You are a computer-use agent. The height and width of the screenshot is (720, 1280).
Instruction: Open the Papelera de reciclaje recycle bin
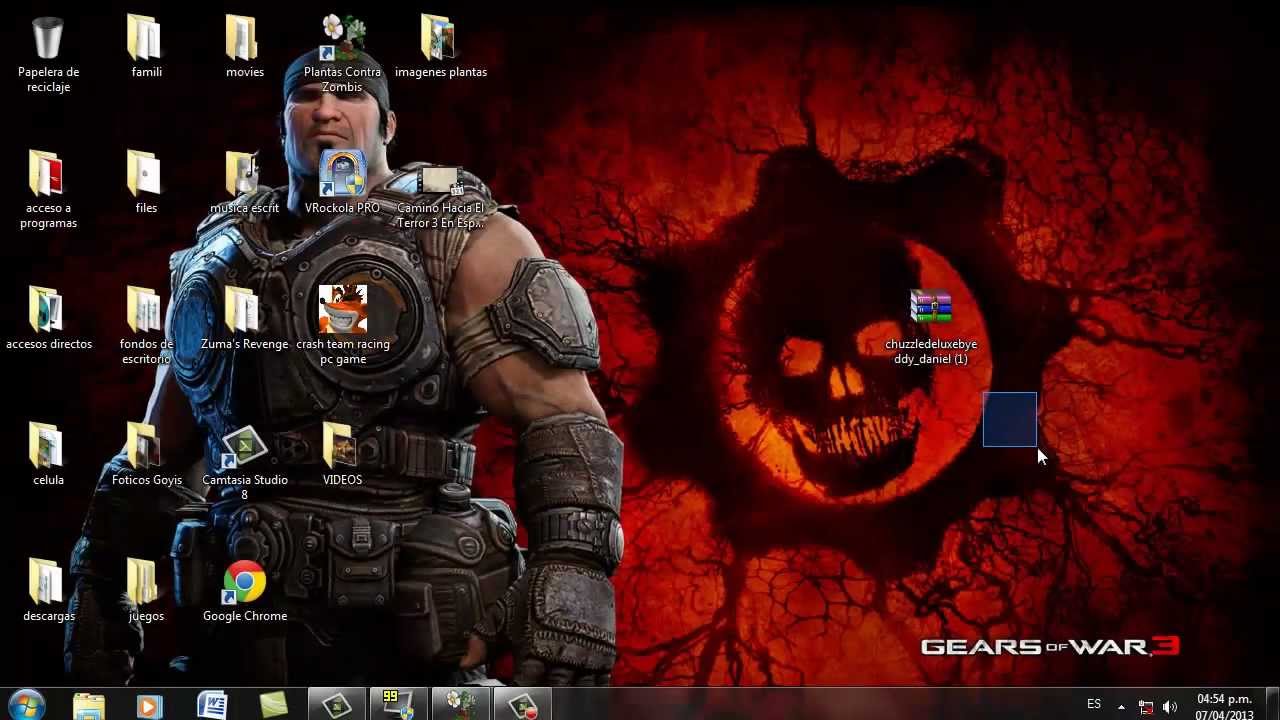click(48, 55)
